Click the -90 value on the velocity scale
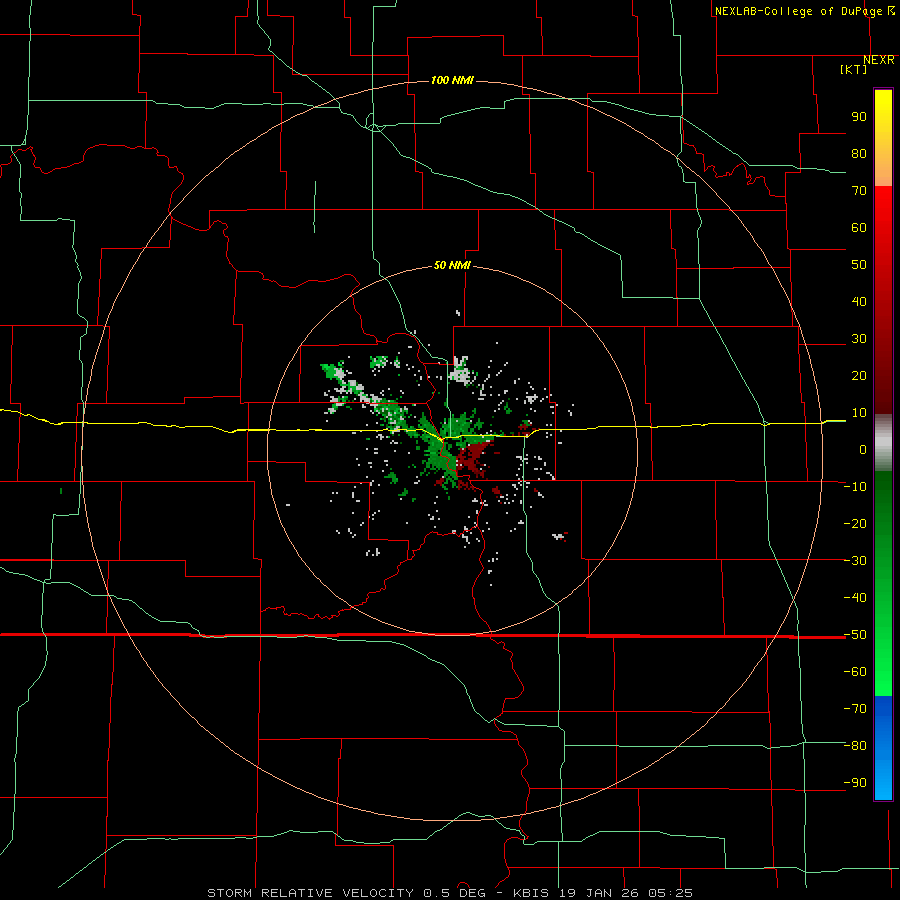Image resolution: width=900 pixels, height=900 pixels. click(x=855, y=783)
